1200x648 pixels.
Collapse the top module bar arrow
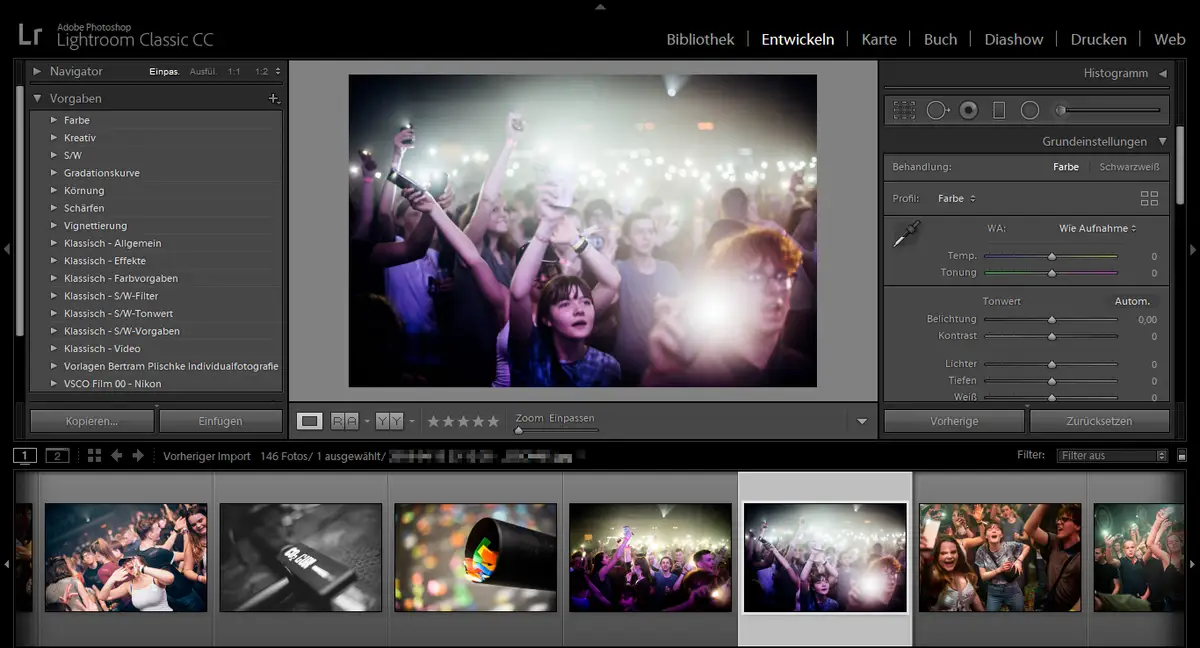coord(600,6)
